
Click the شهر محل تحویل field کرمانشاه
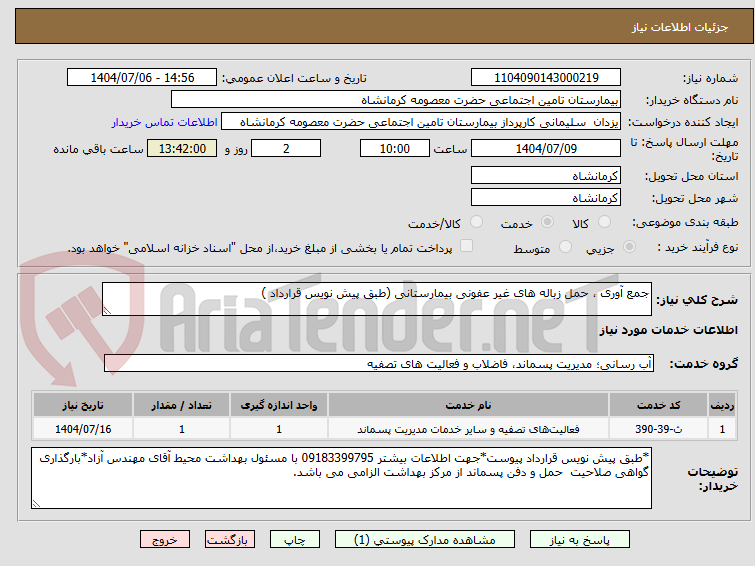point(546,197)
